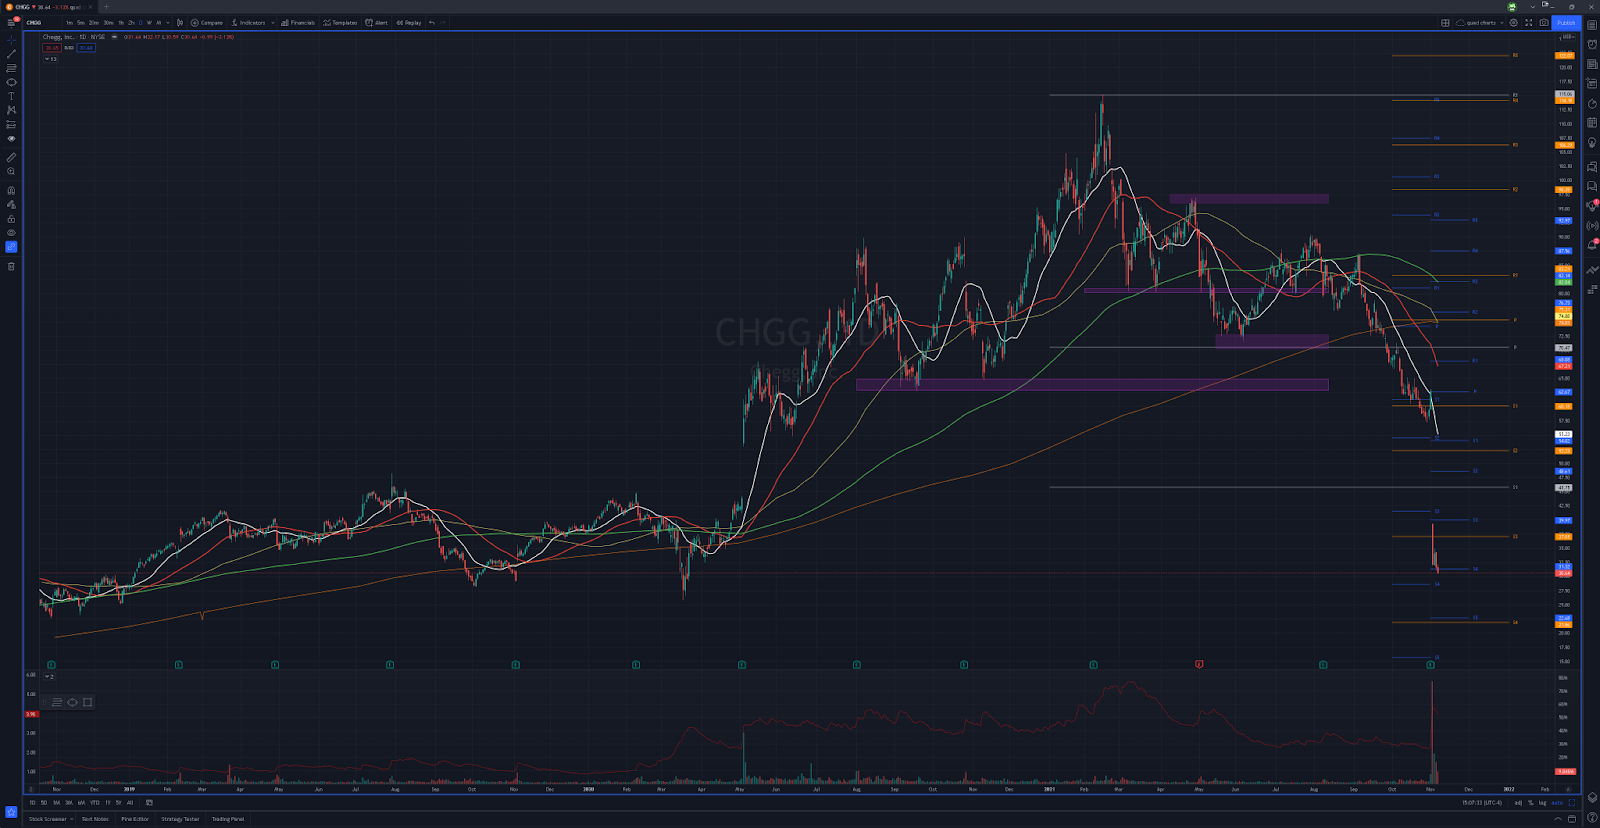This screenshot has height=828, width=1600.
Task: Select the text annotation tool
Action: [11, 96]
